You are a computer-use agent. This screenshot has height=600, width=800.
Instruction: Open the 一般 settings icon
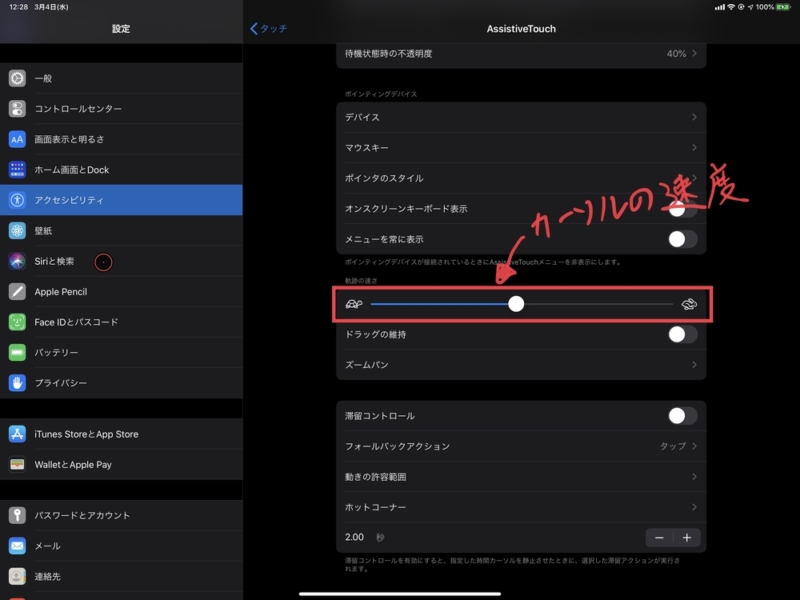click(x=17, y=78)
